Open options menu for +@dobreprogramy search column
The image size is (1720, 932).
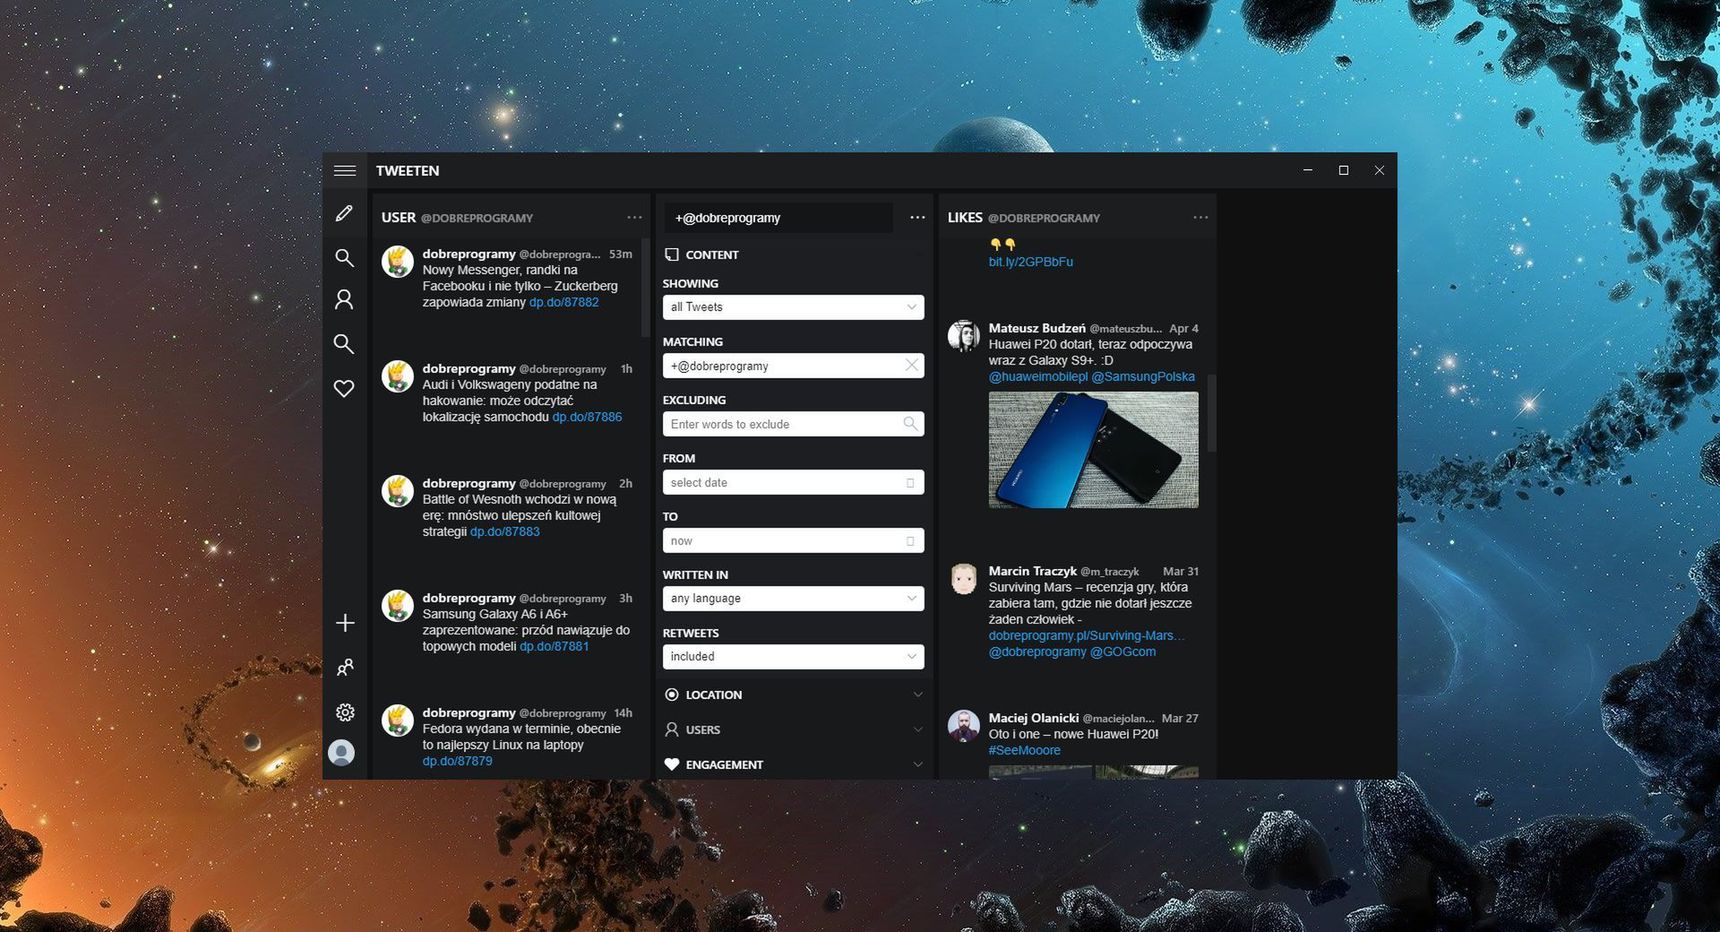[x=918, y=217]
